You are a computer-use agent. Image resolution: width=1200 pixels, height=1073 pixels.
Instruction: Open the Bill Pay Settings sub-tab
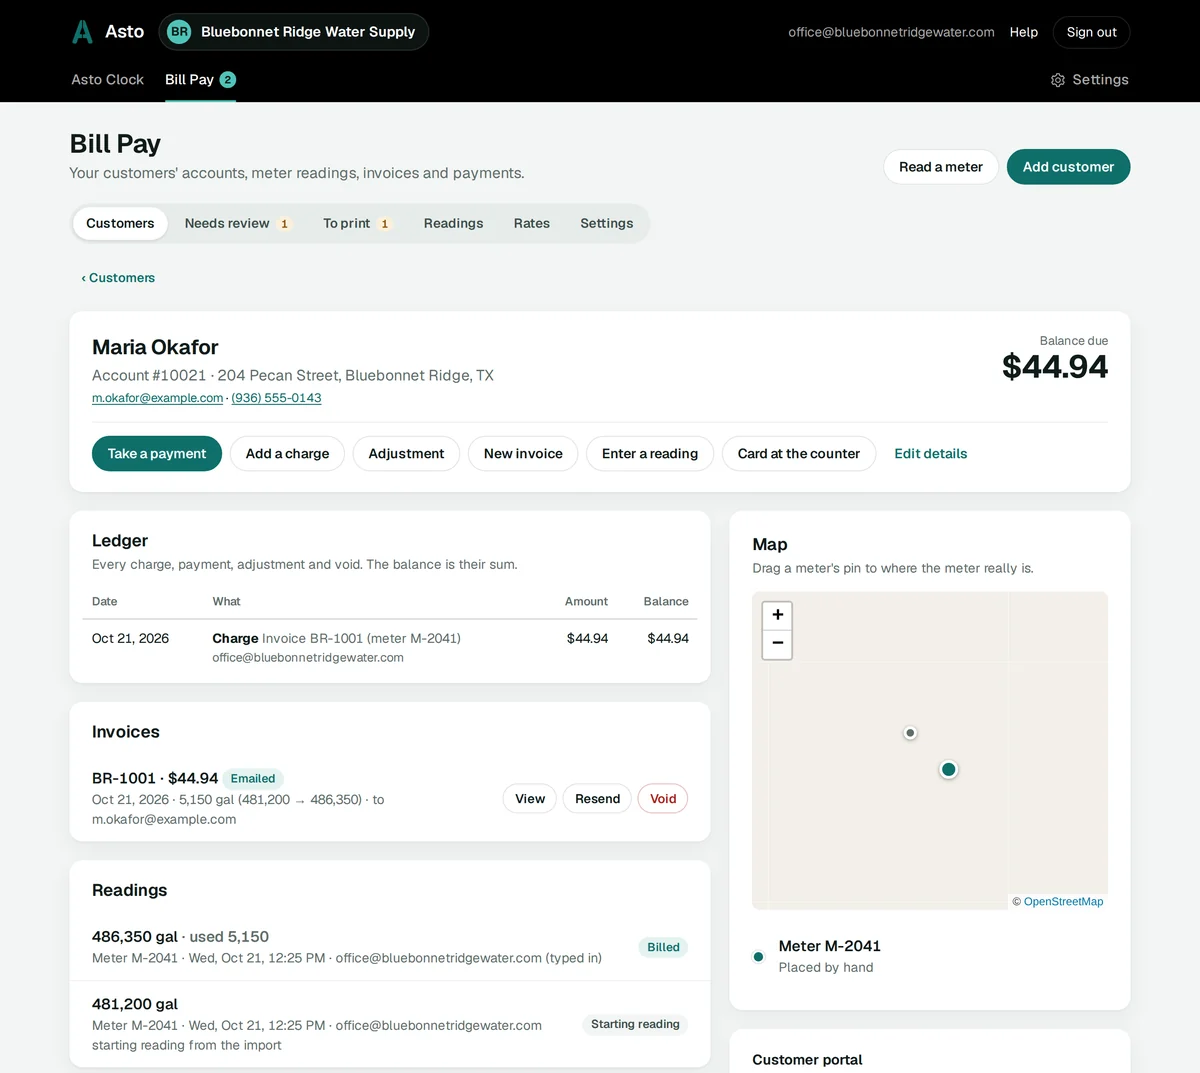607,223
